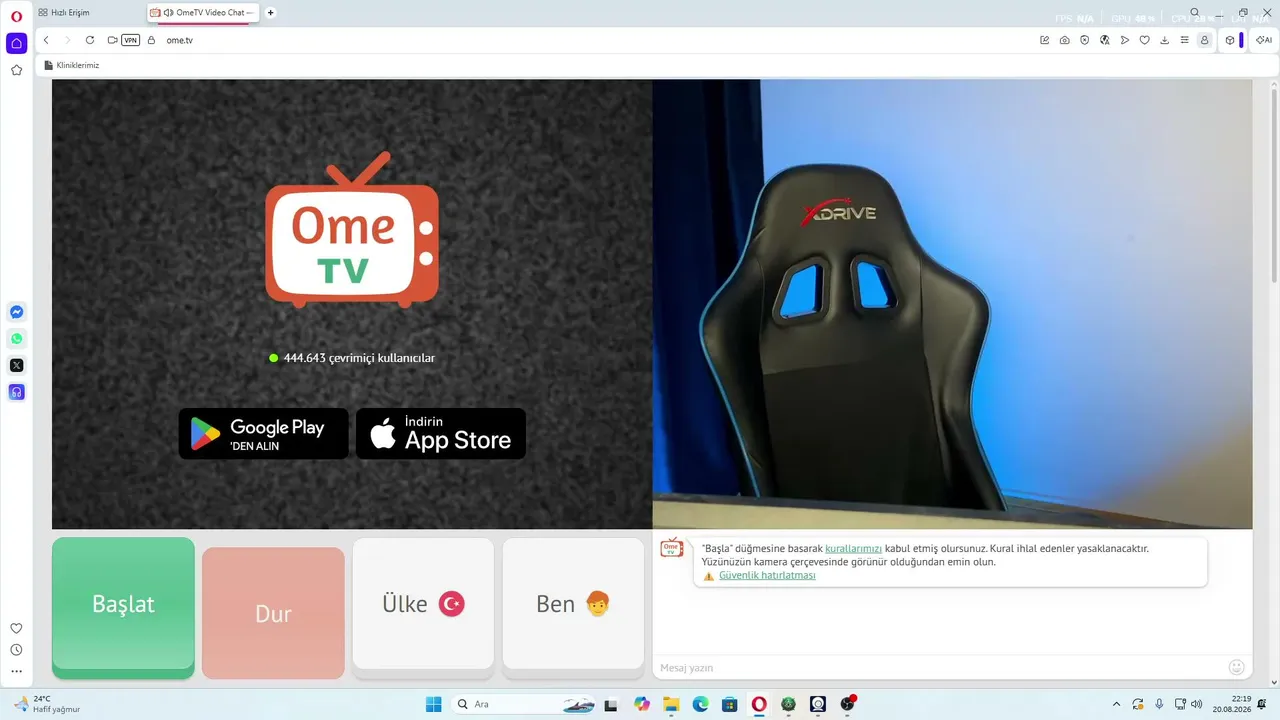The width and height of the screenshot is (1280, 720).
Task: Click the Google Play download badge
Action: 264,434
